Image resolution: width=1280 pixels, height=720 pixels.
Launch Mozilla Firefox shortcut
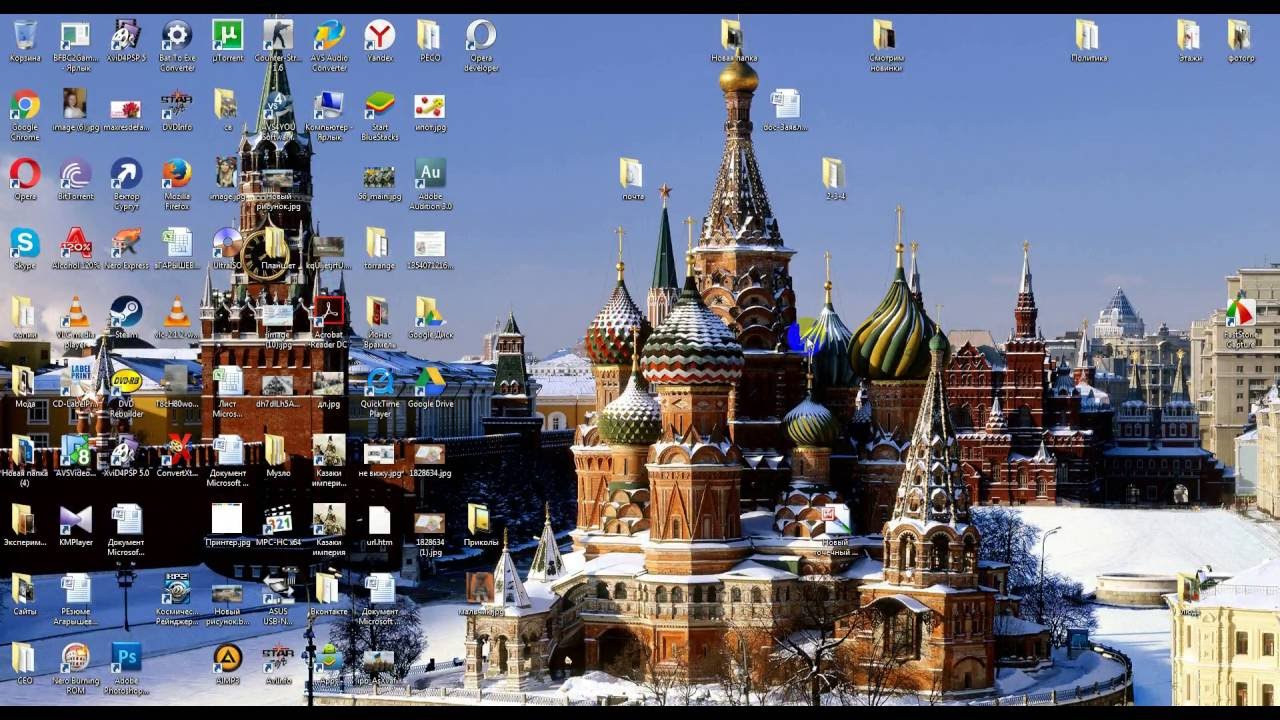(x=177, y=174)
